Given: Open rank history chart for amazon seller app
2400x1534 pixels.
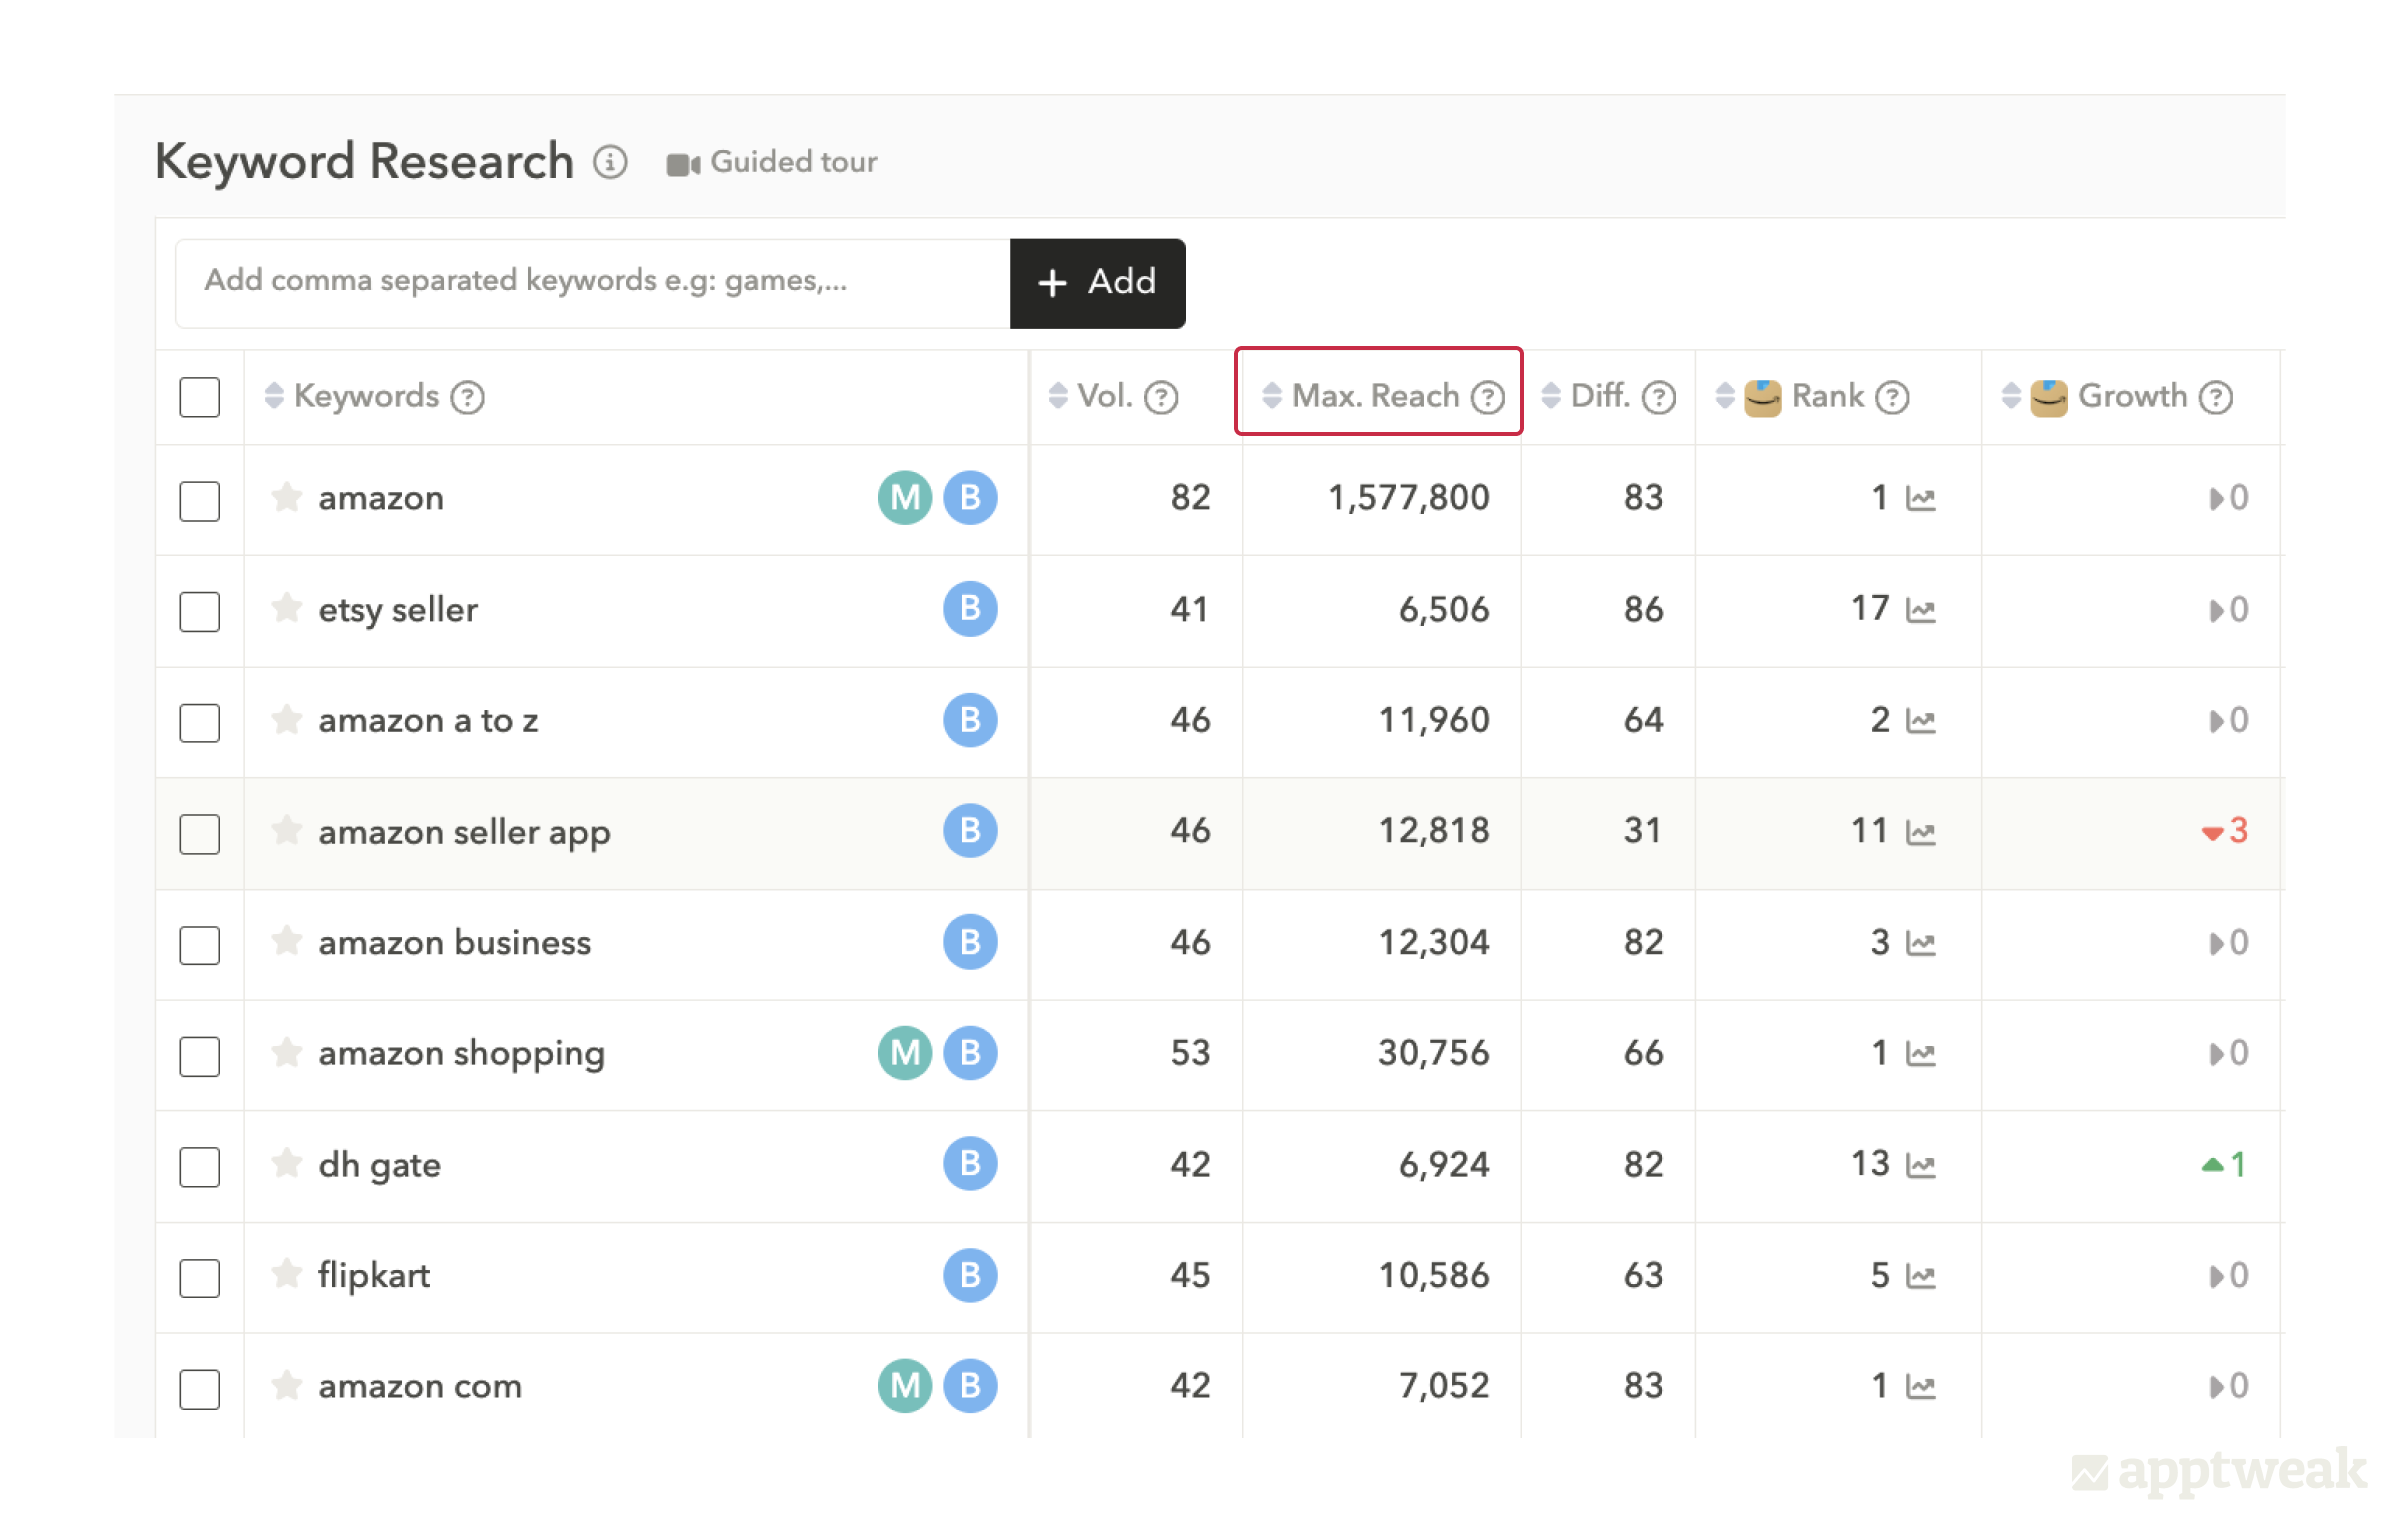Looking at the screenshot, I should coord(1921,832).
